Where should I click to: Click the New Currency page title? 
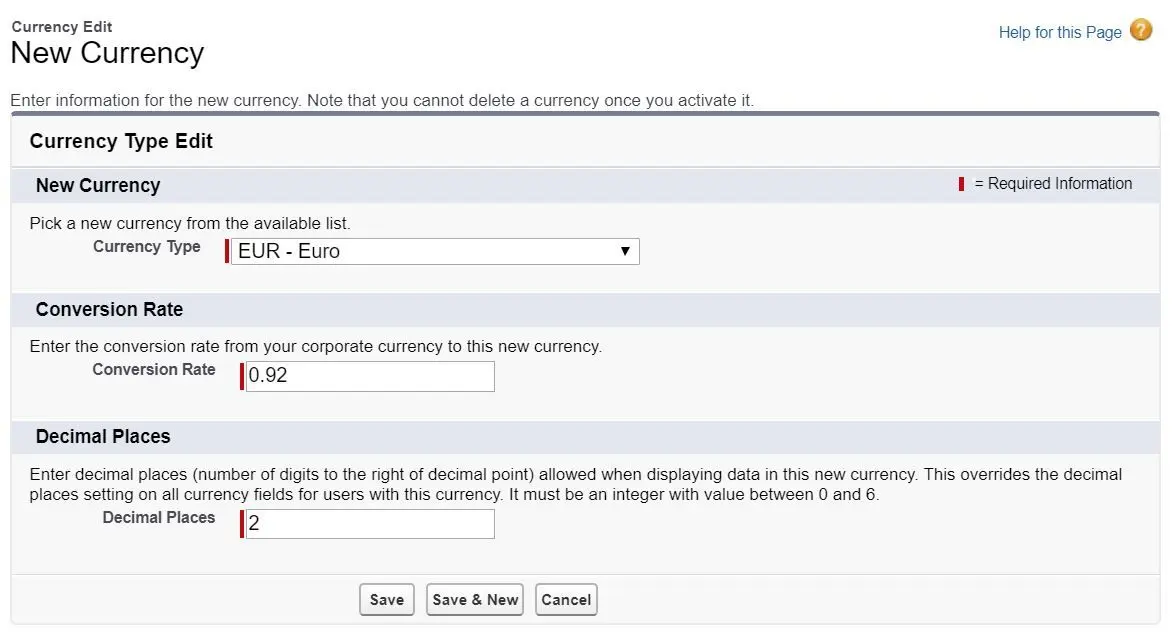(x=107, y=53)
